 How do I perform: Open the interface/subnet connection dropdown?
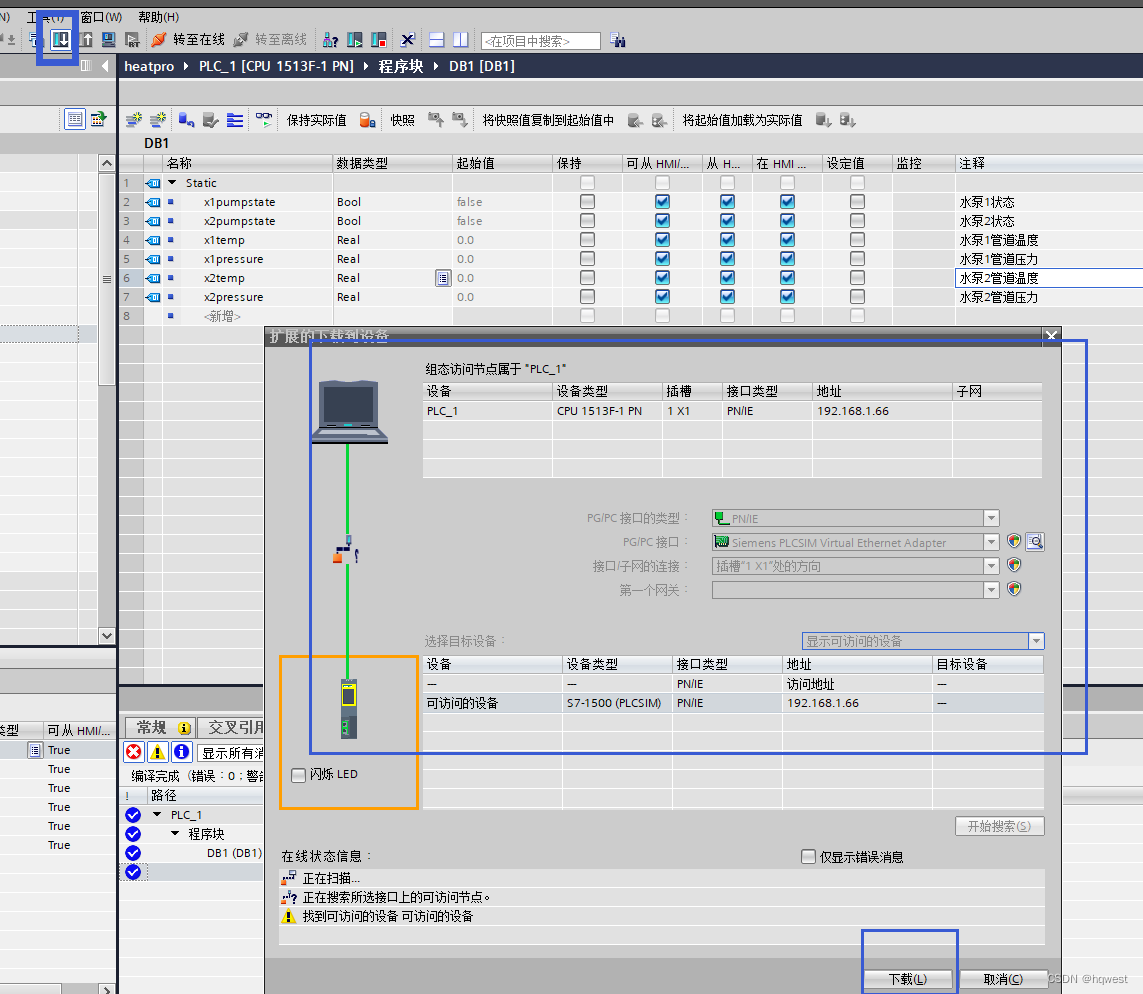991,566
